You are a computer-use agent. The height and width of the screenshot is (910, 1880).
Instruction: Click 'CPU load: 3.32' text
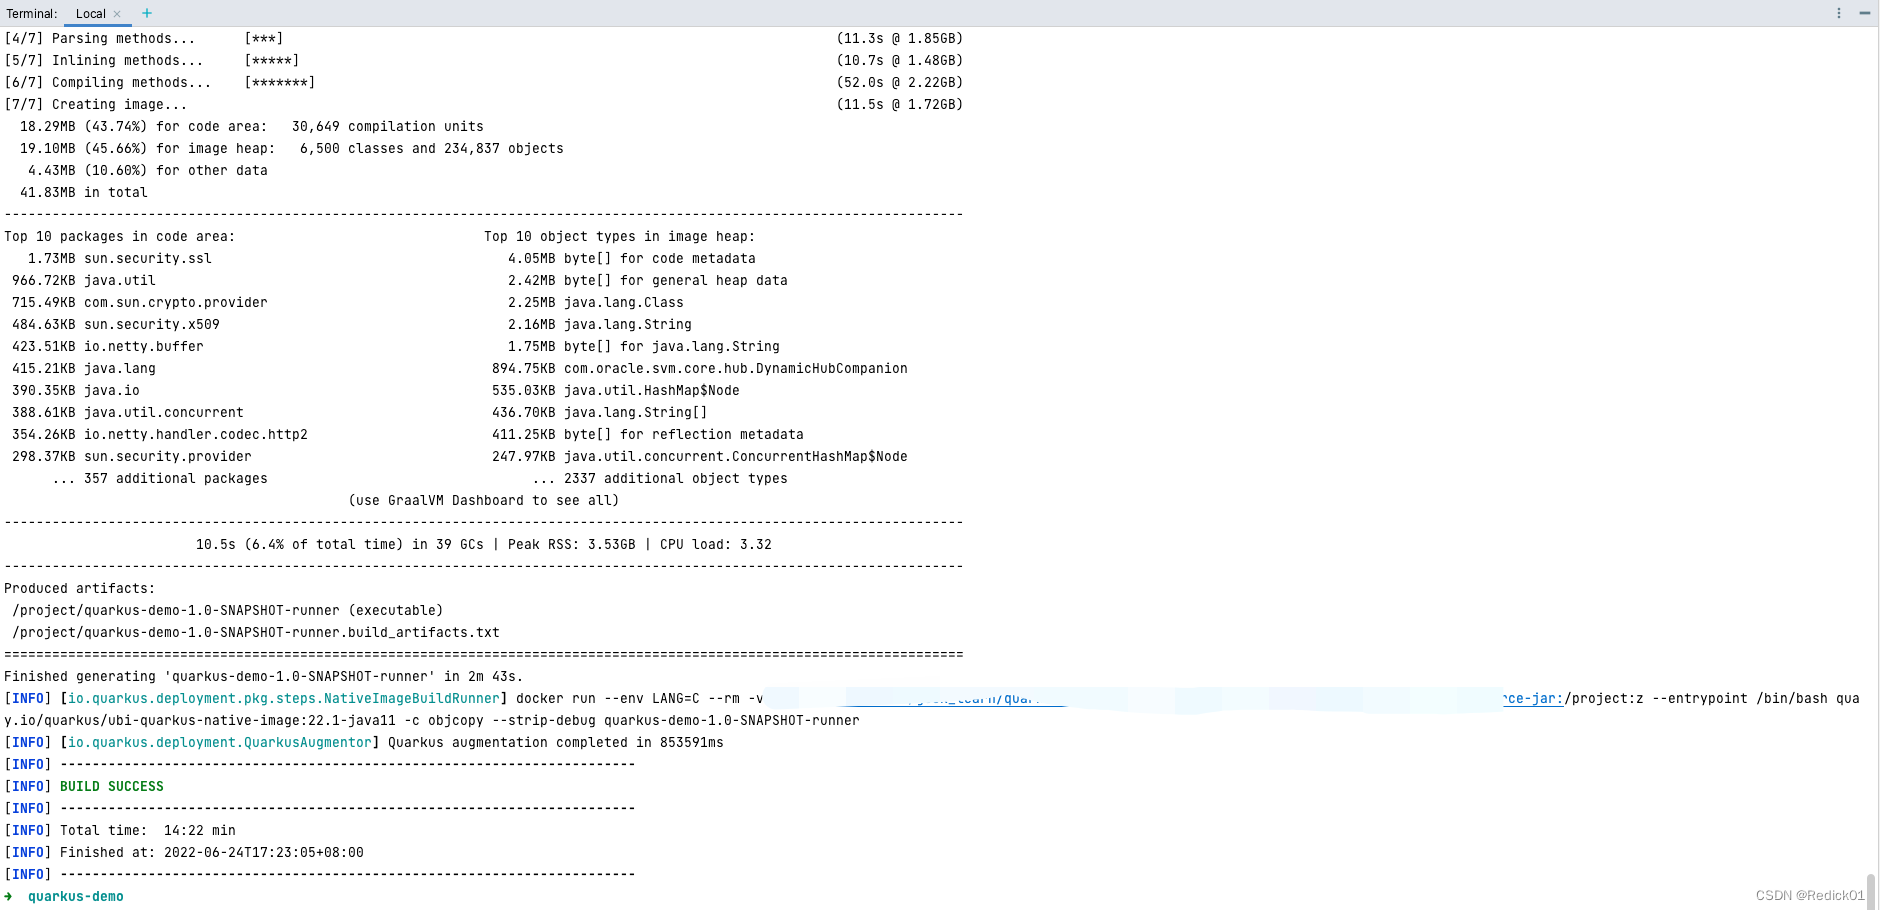(x=716, y=544)
